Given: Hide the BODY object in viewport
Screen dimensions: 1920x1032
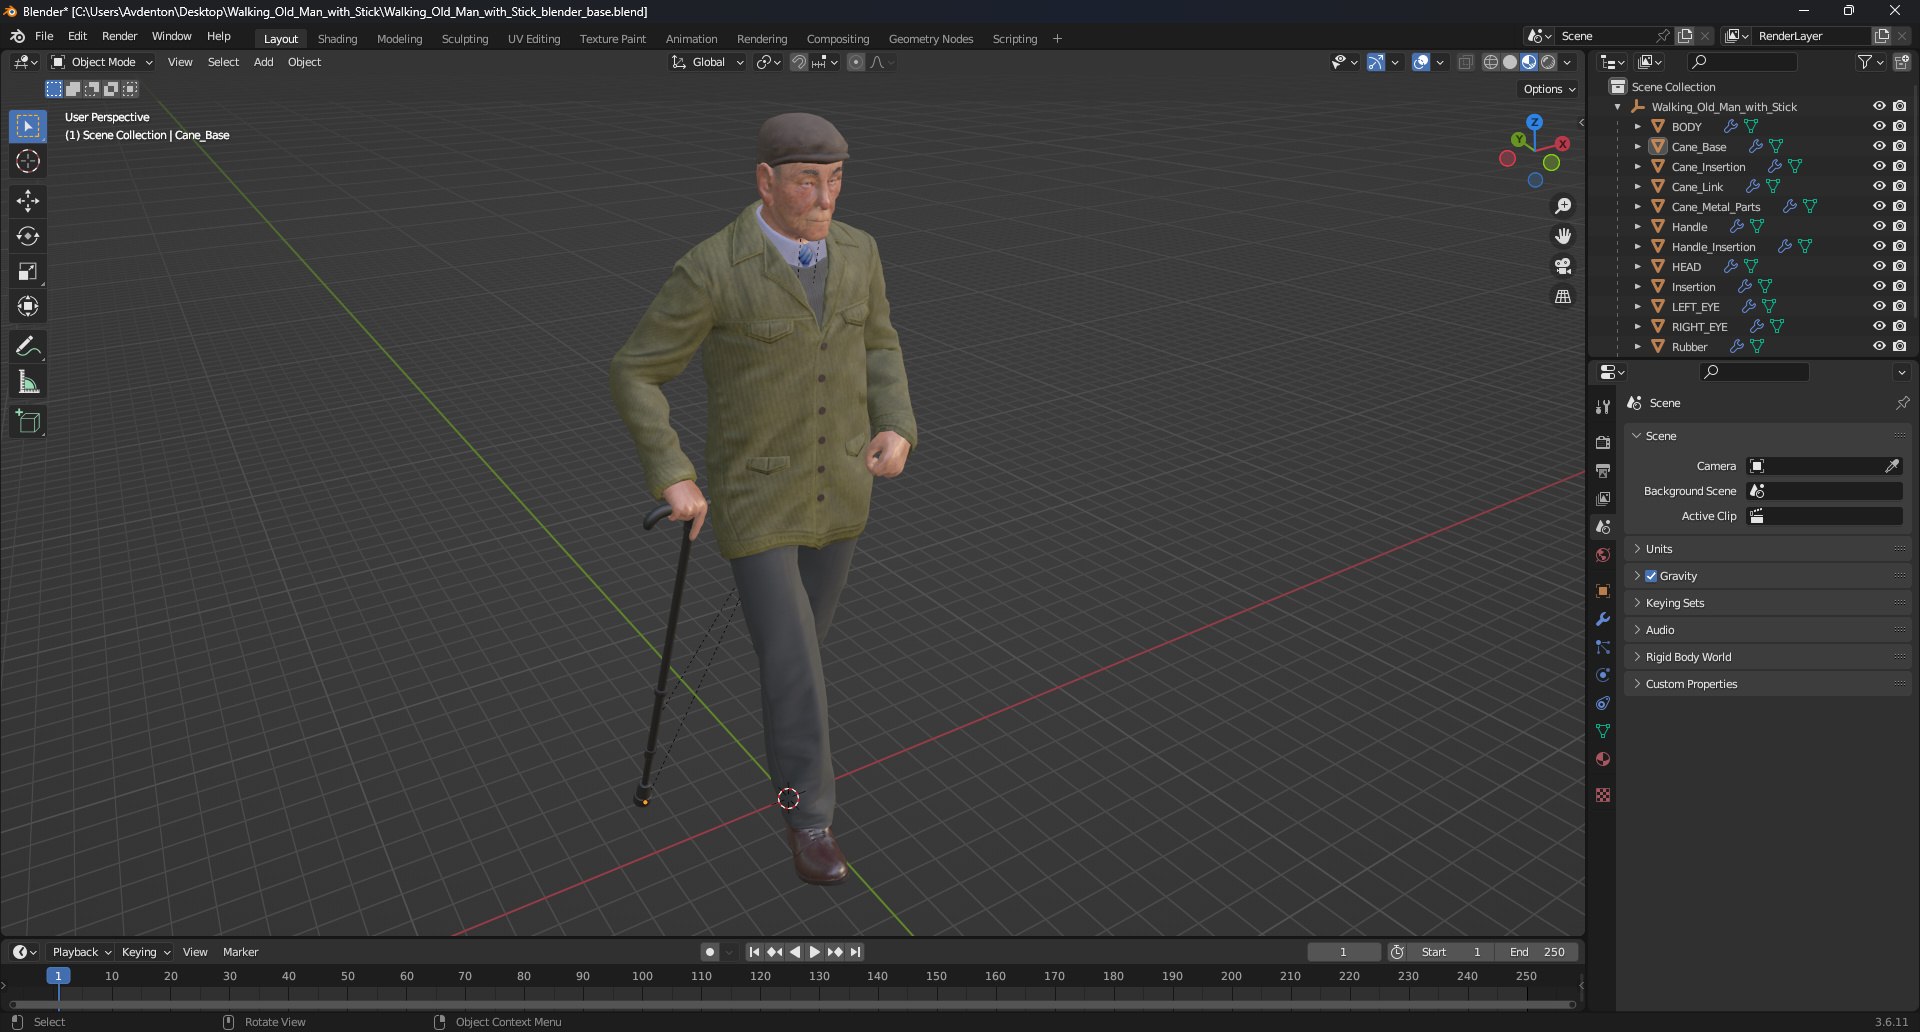Looking at the screenshot, I should 1879,127.
